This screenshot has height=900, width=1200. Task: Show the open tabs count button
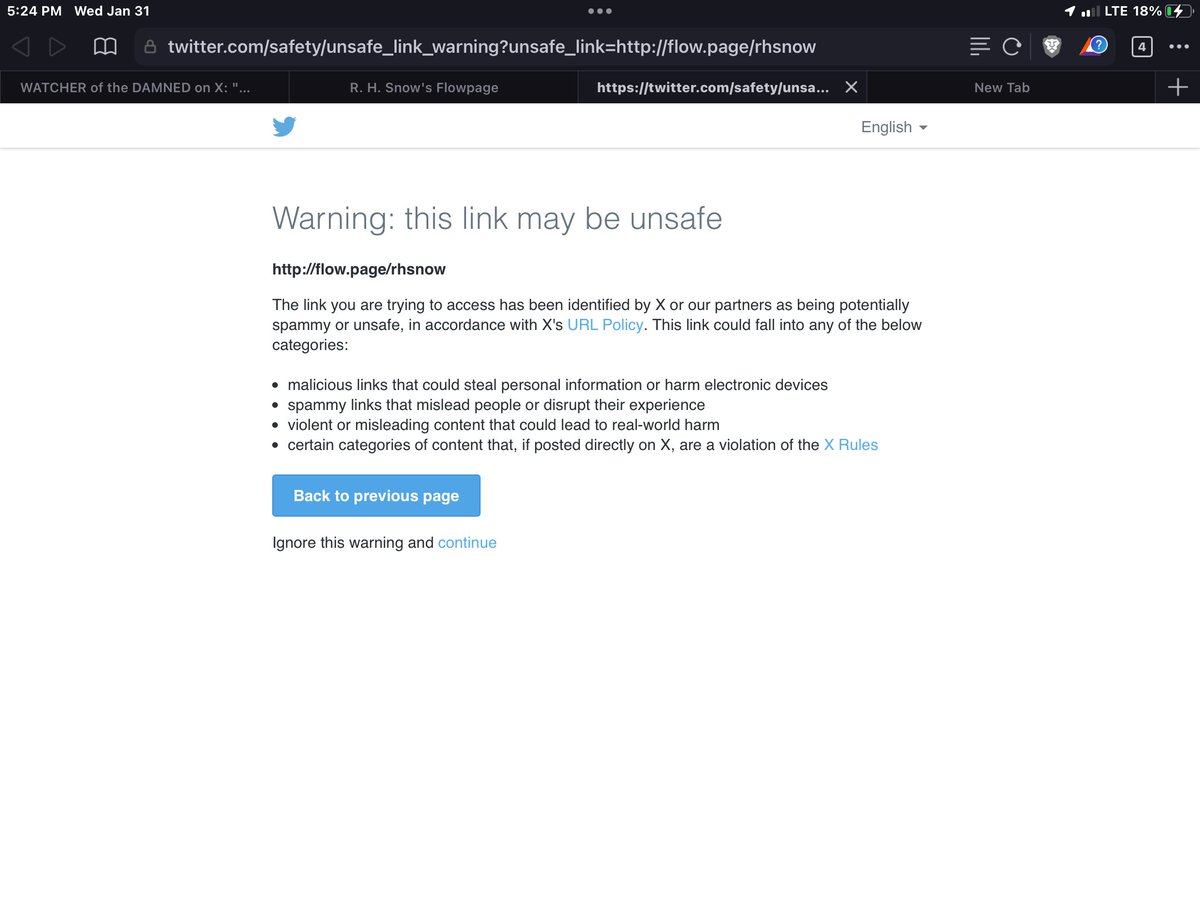click(x=1141, y=46)
